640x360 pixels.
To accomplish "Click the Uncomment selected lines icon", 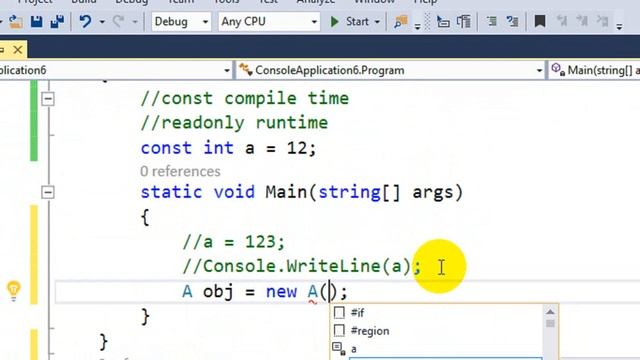I will coord(512,22).
